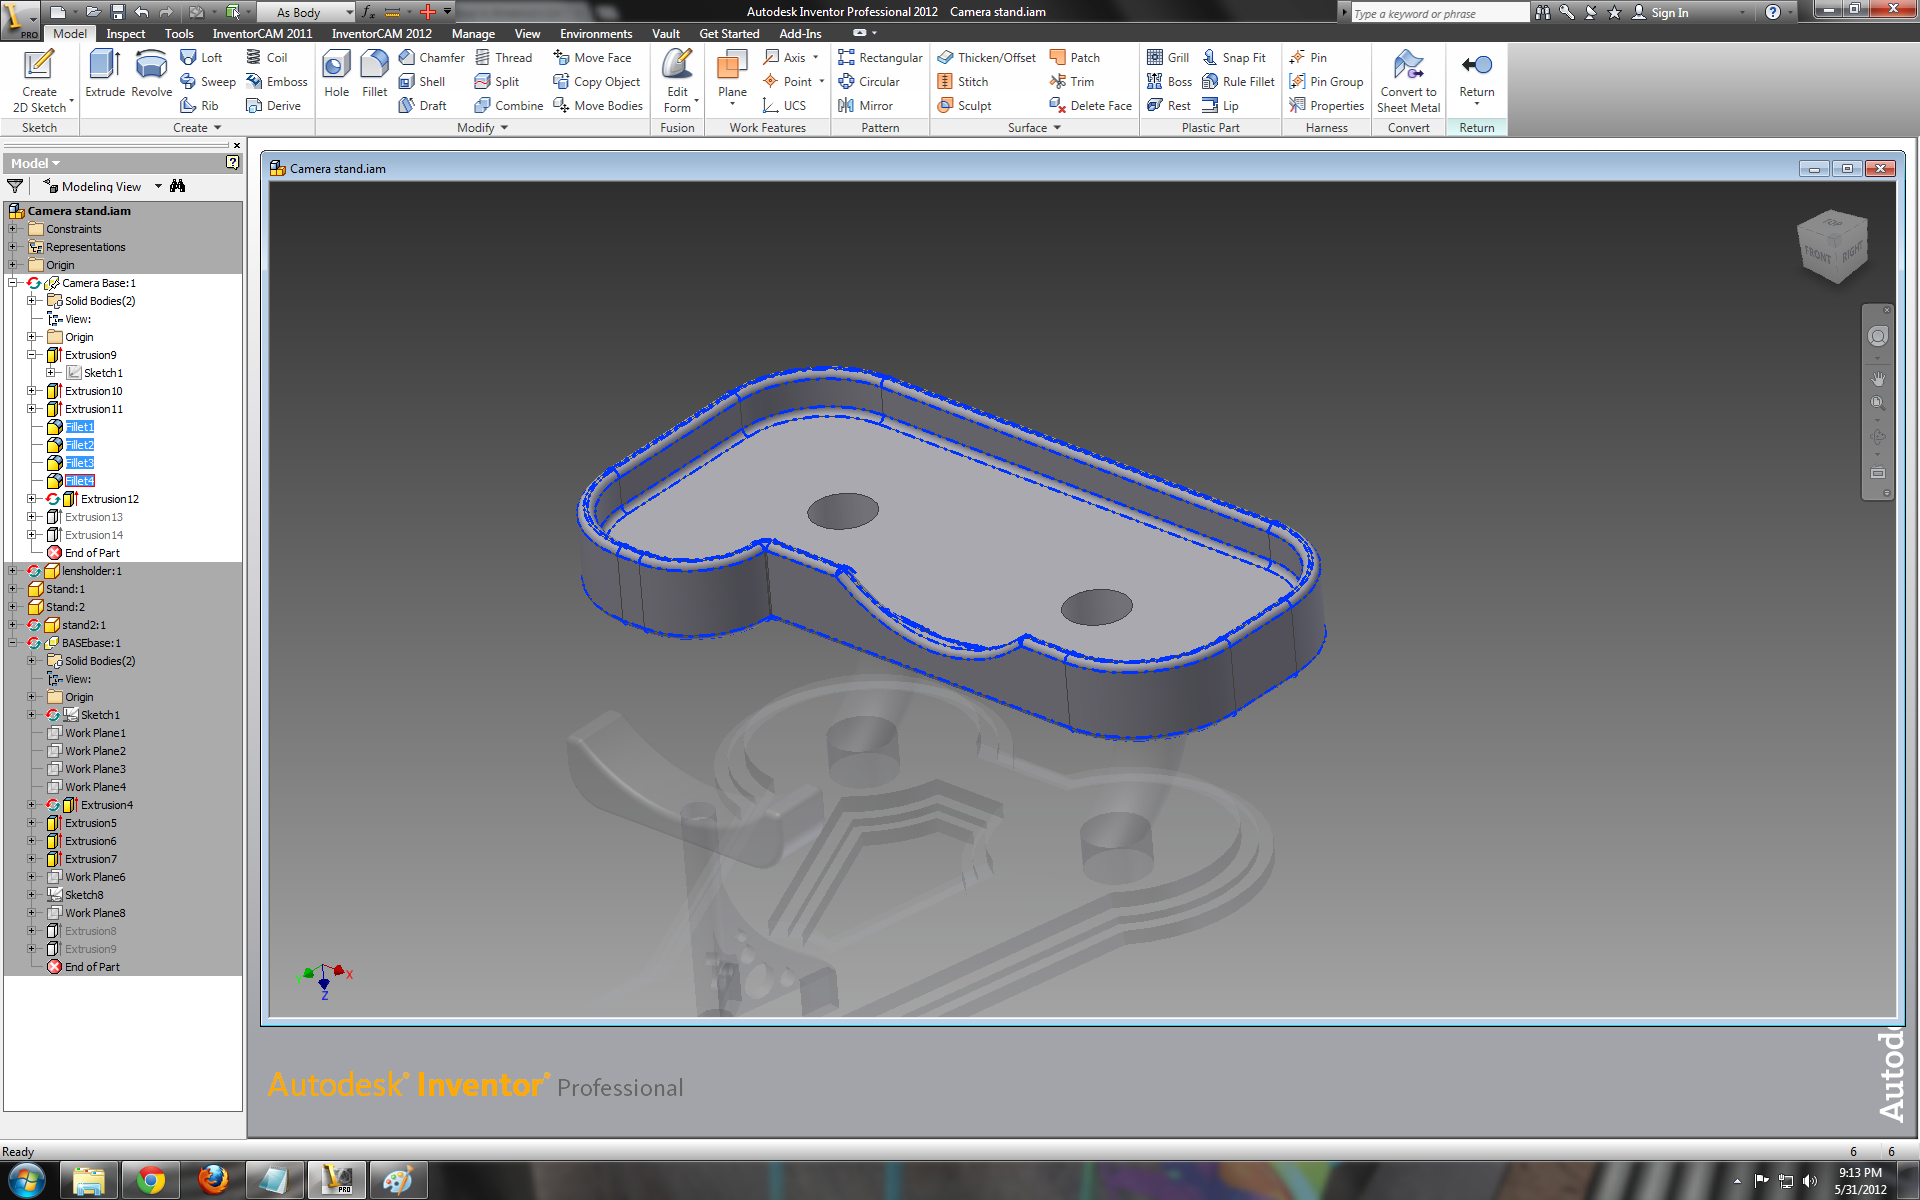Select the Hole tool

336,74
